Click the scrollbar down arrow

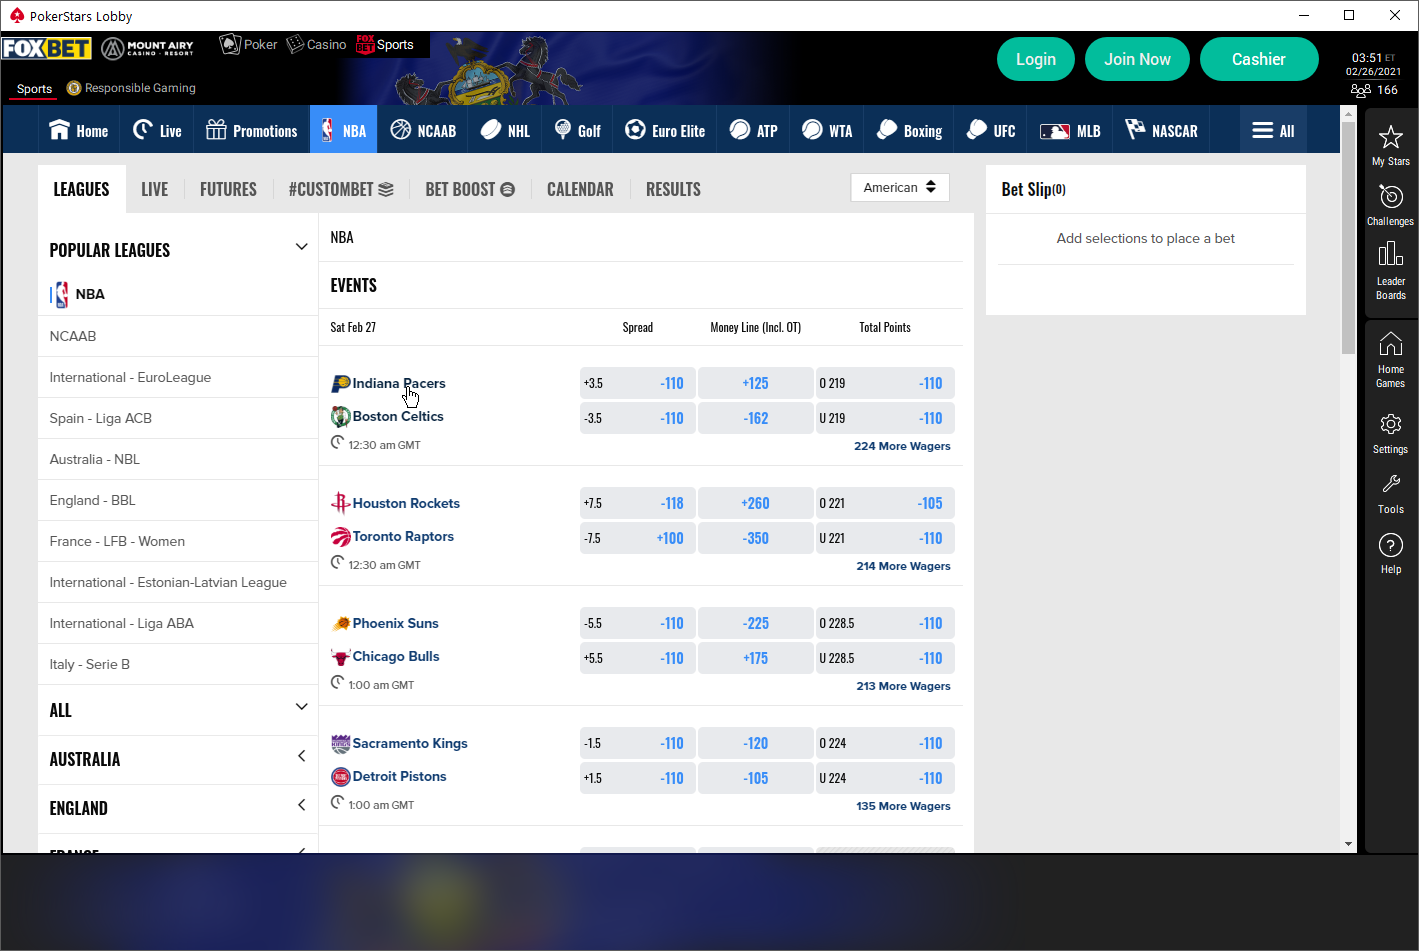[1348, 844]
